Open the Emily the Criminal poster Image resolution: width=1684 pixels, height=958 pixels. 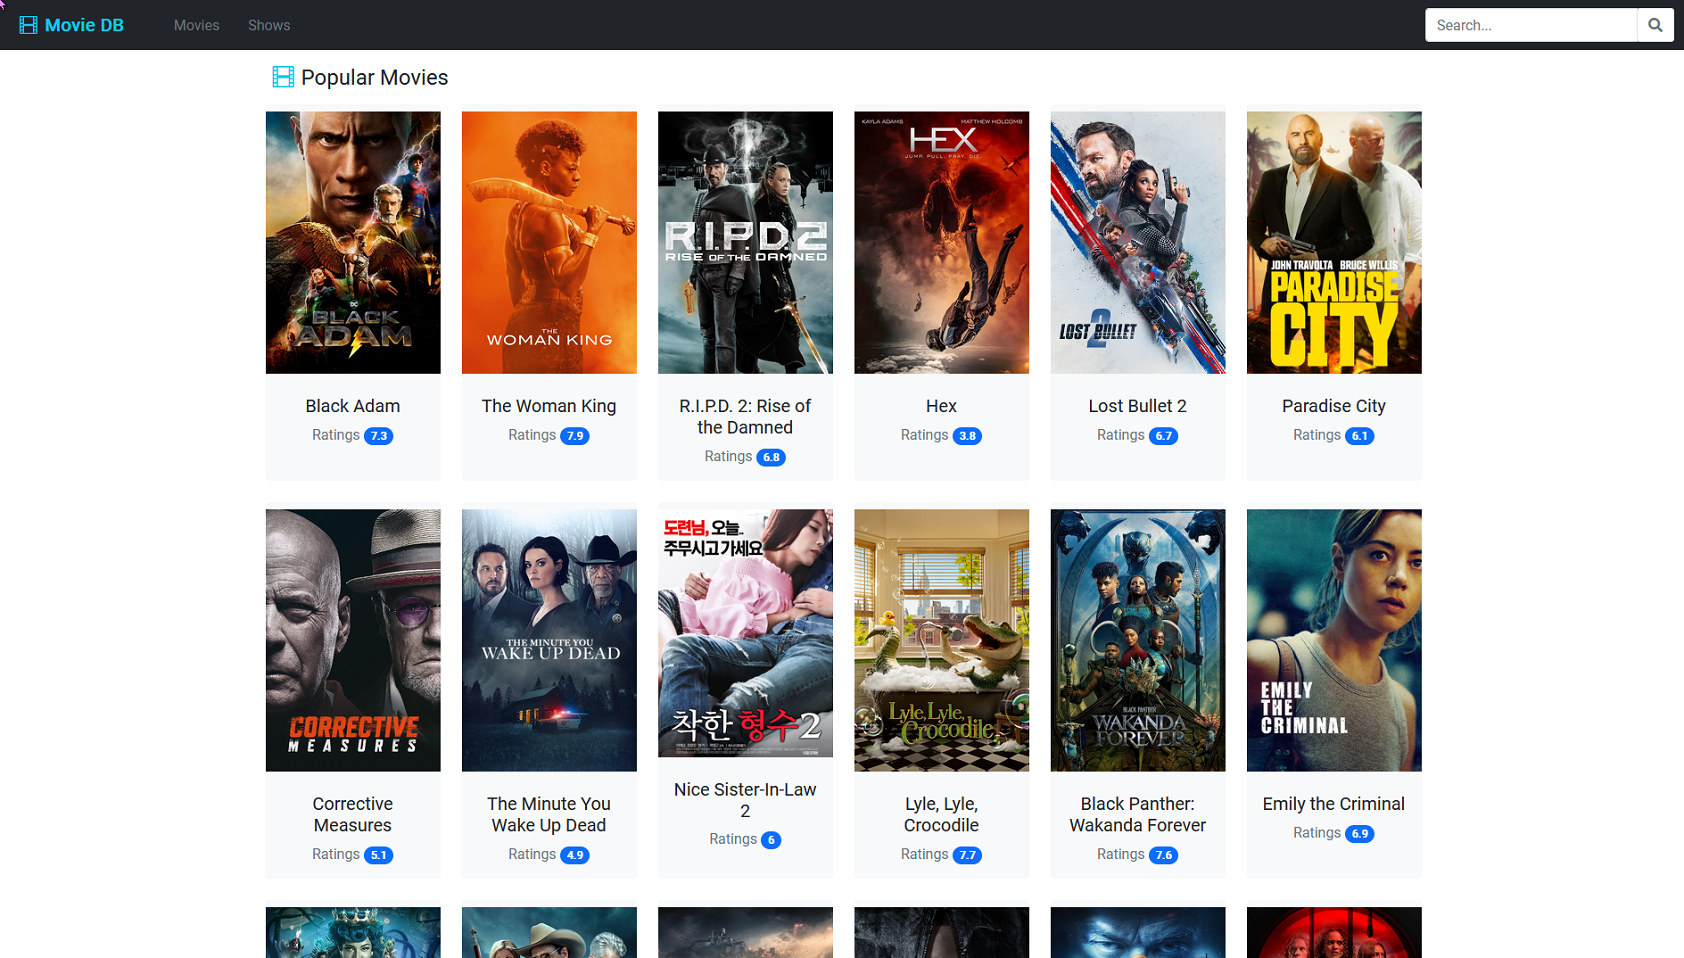1334,640
